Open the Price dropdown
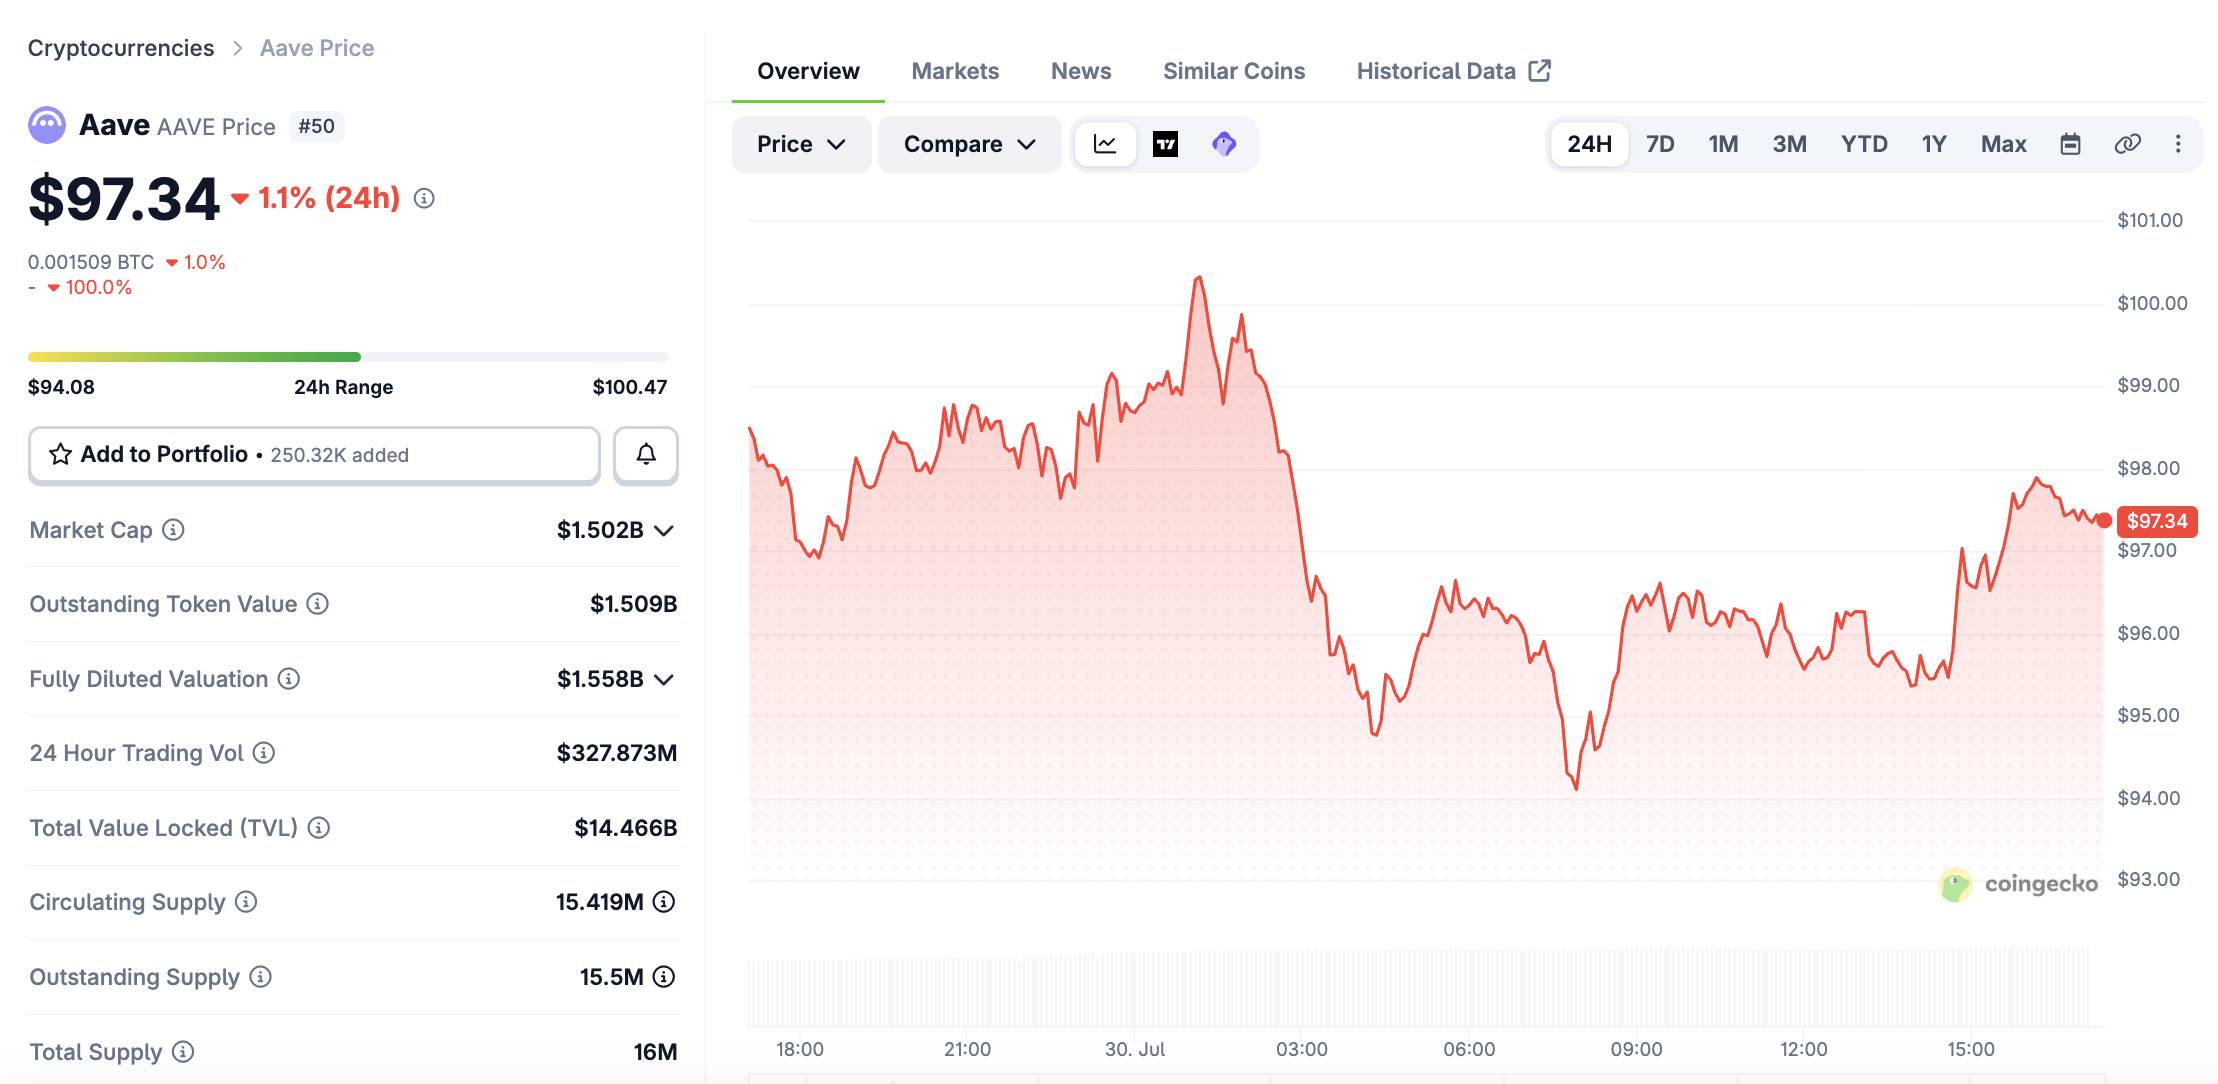The width and height of the screenshot is (2218, 1084). pyautogui.click(x=801, y=144)
